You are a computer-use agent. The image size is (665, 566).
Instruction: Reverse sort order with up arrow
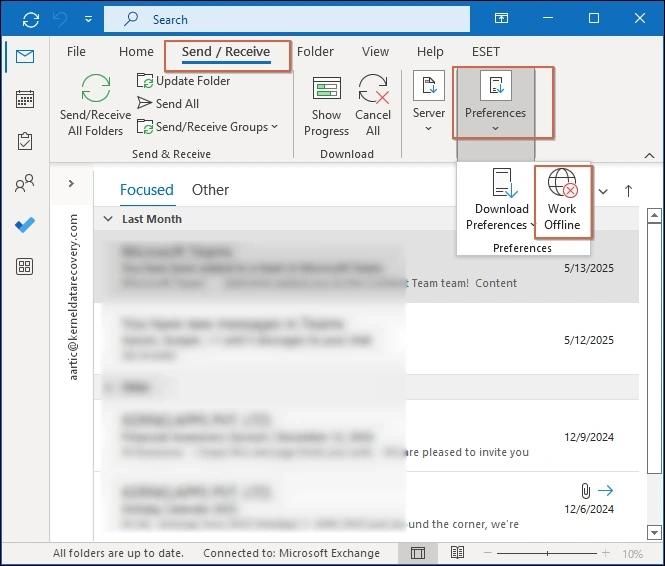point(628,191)
